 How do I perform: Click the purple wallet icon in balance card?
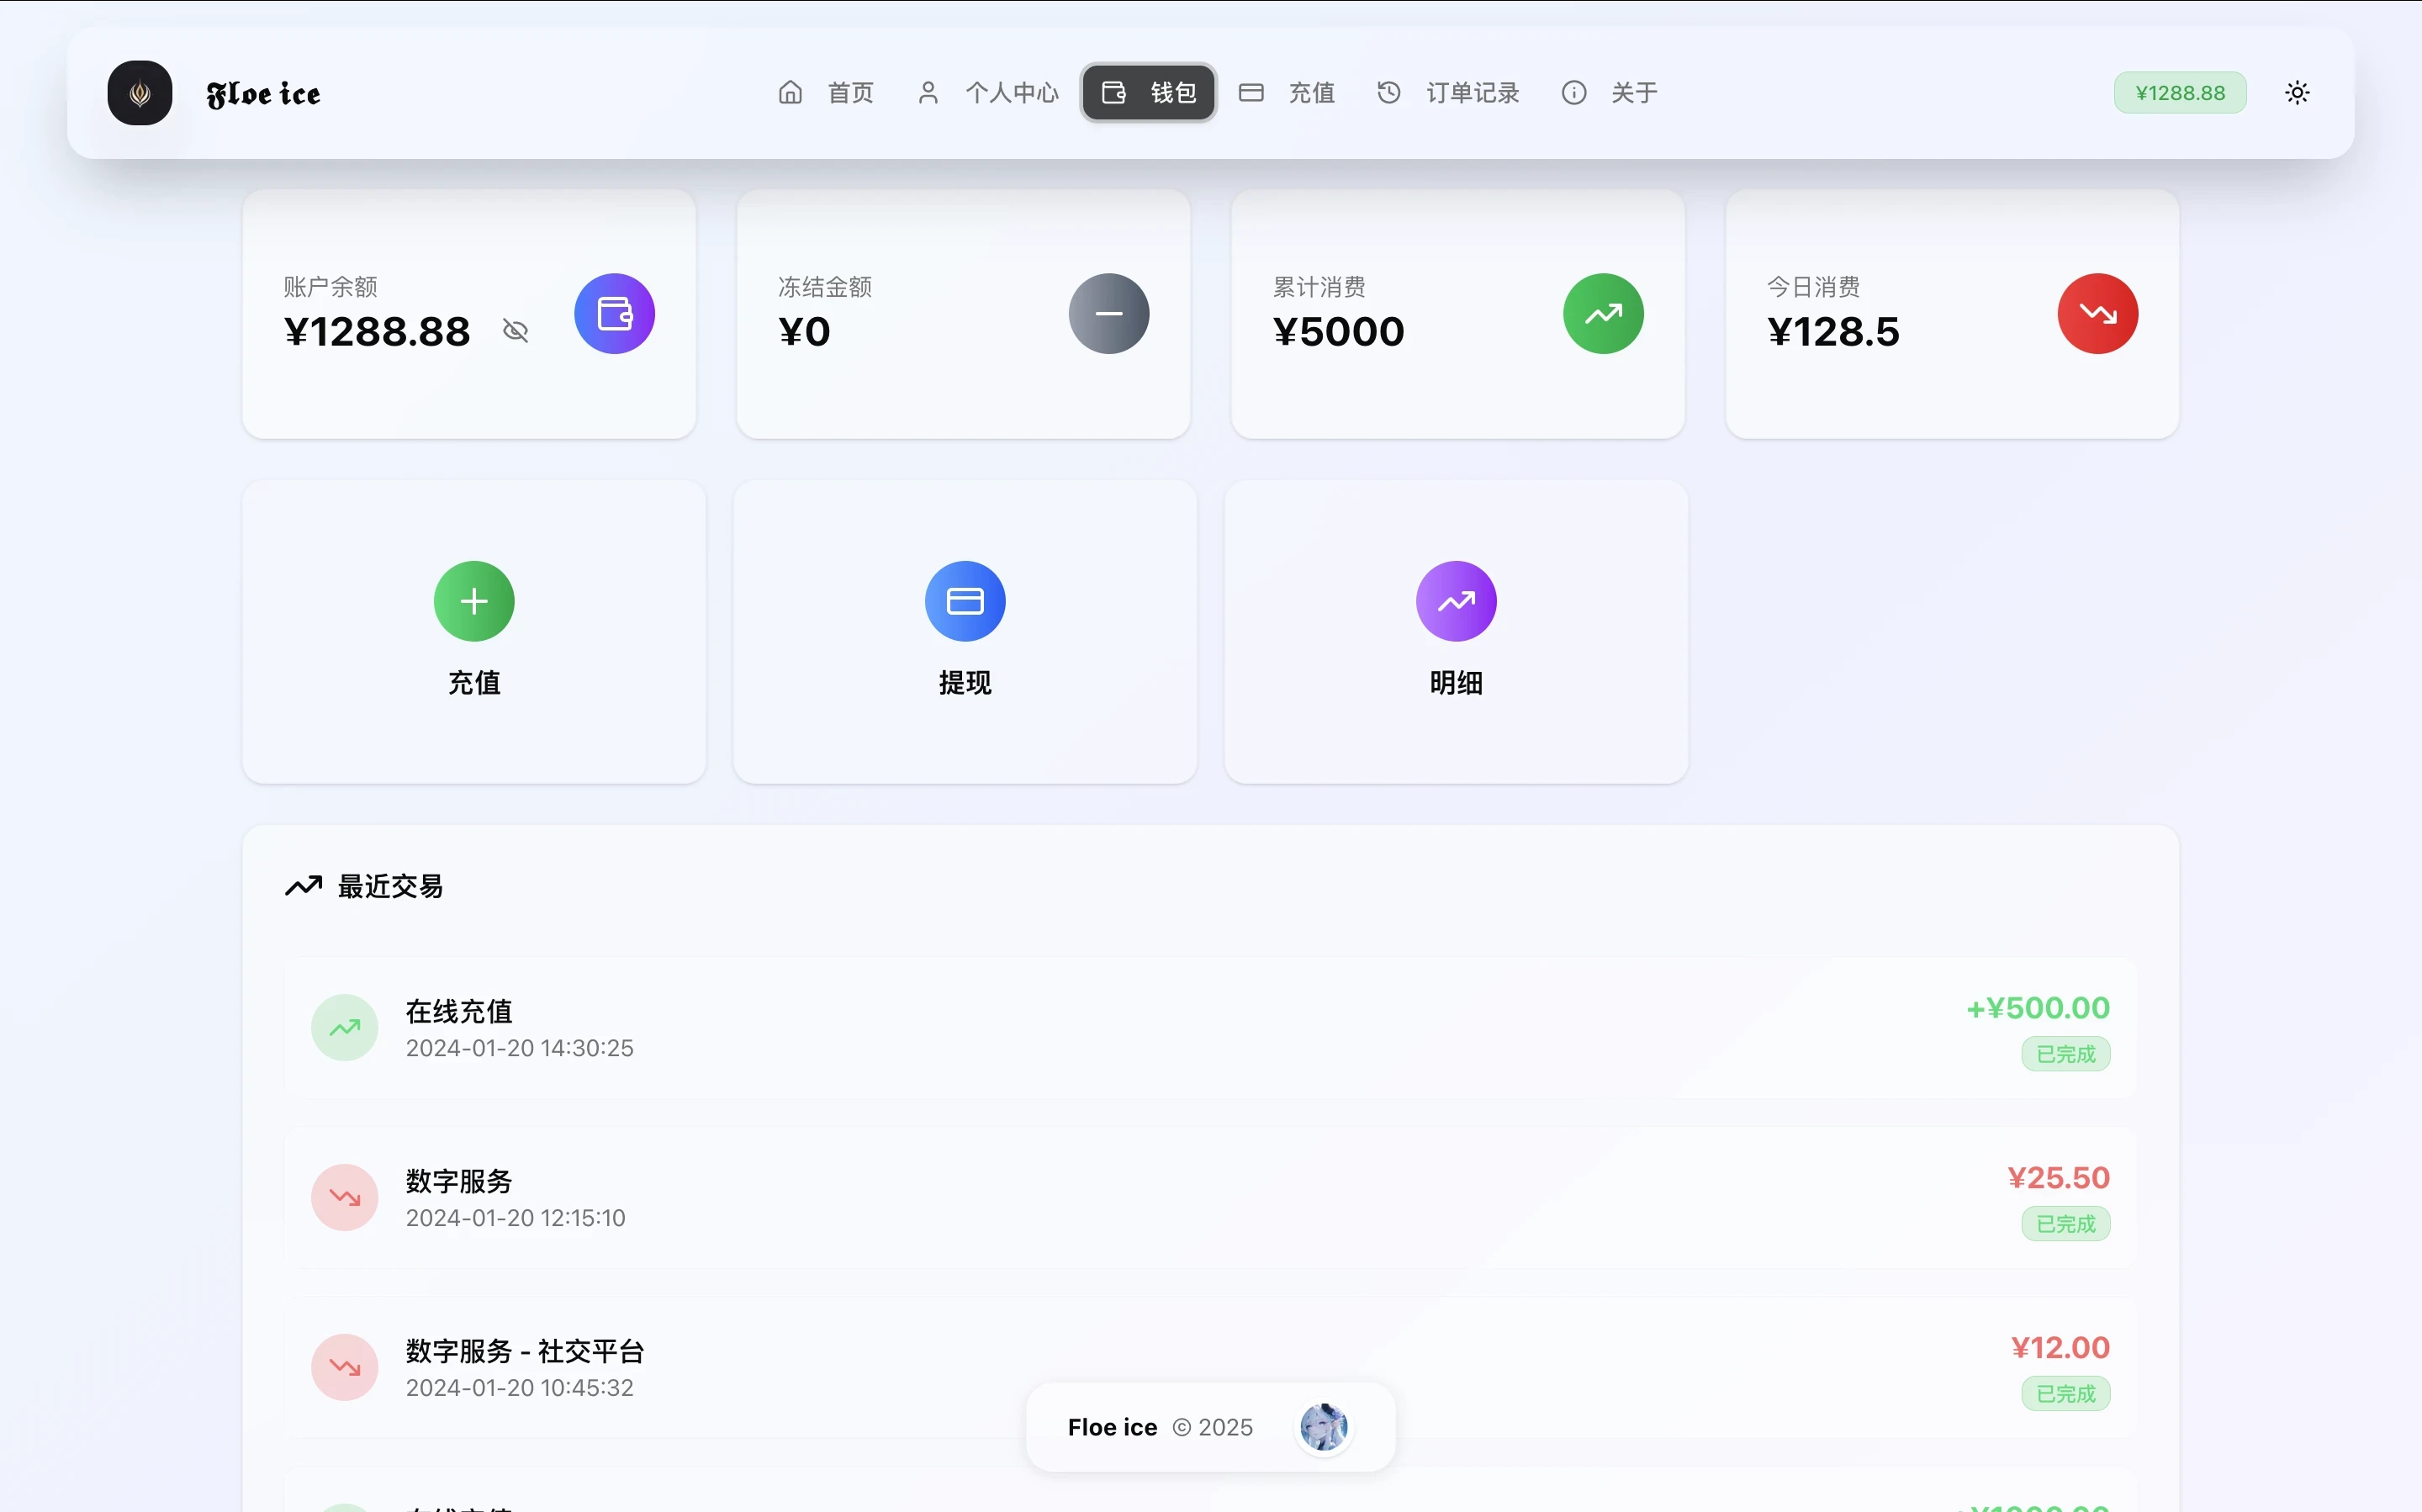click(614, 314)
